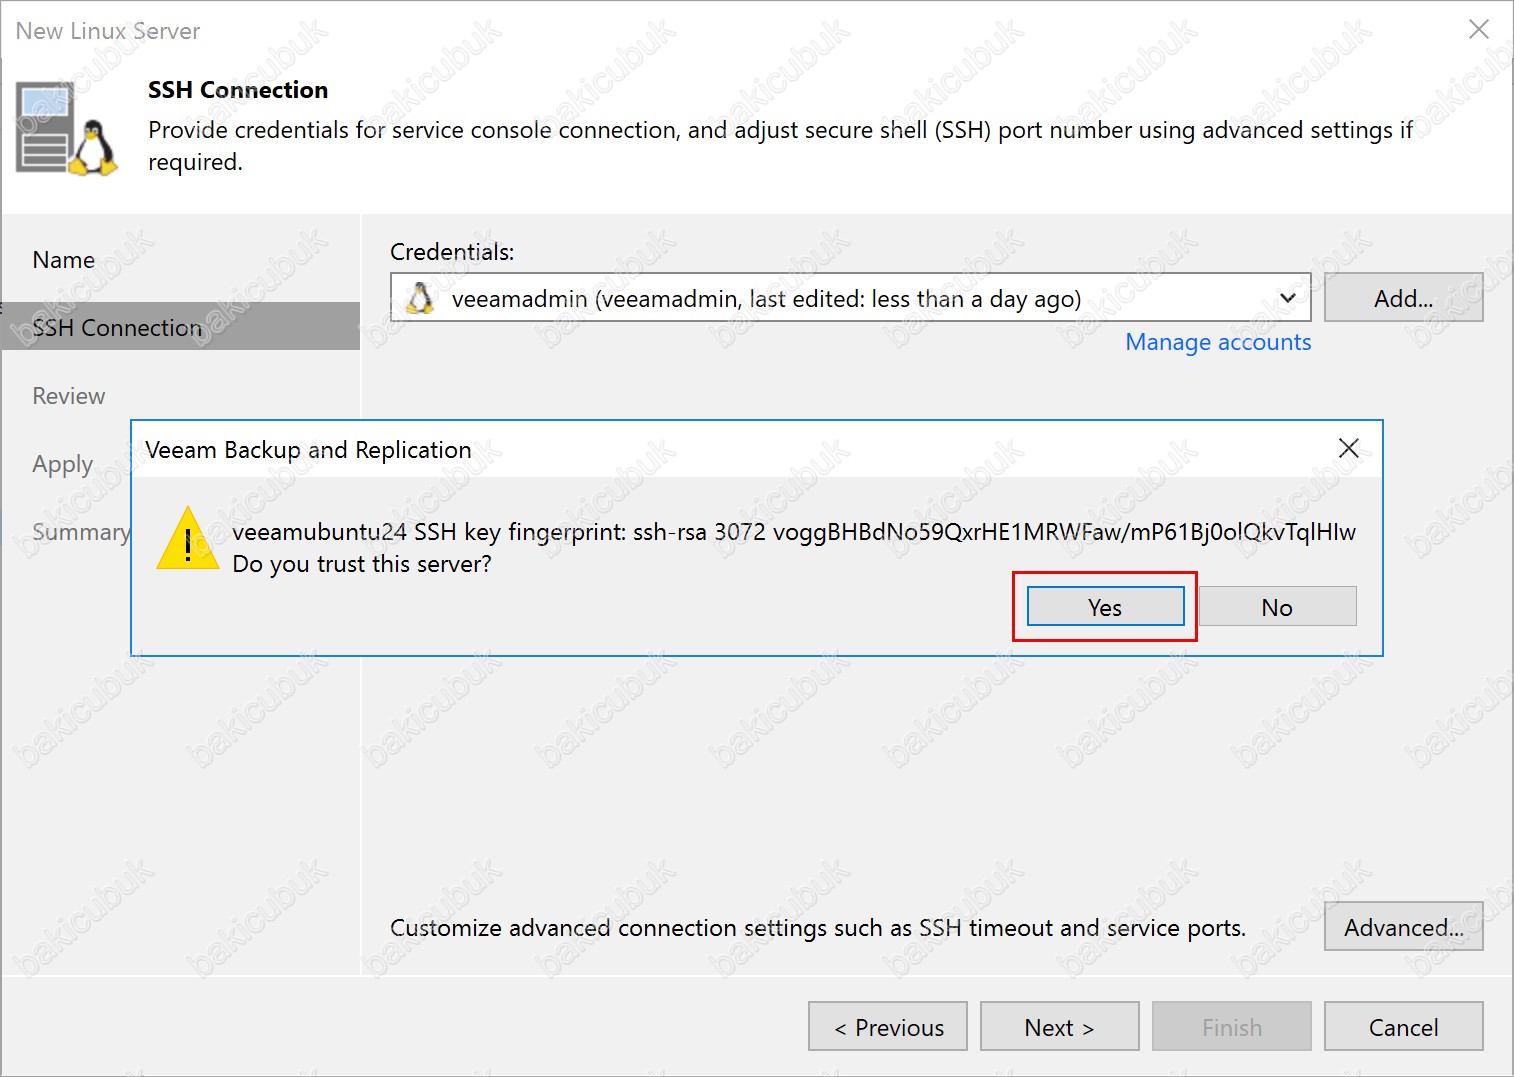Click the 'New Linux Server' window title

click(x=108, y=31)
